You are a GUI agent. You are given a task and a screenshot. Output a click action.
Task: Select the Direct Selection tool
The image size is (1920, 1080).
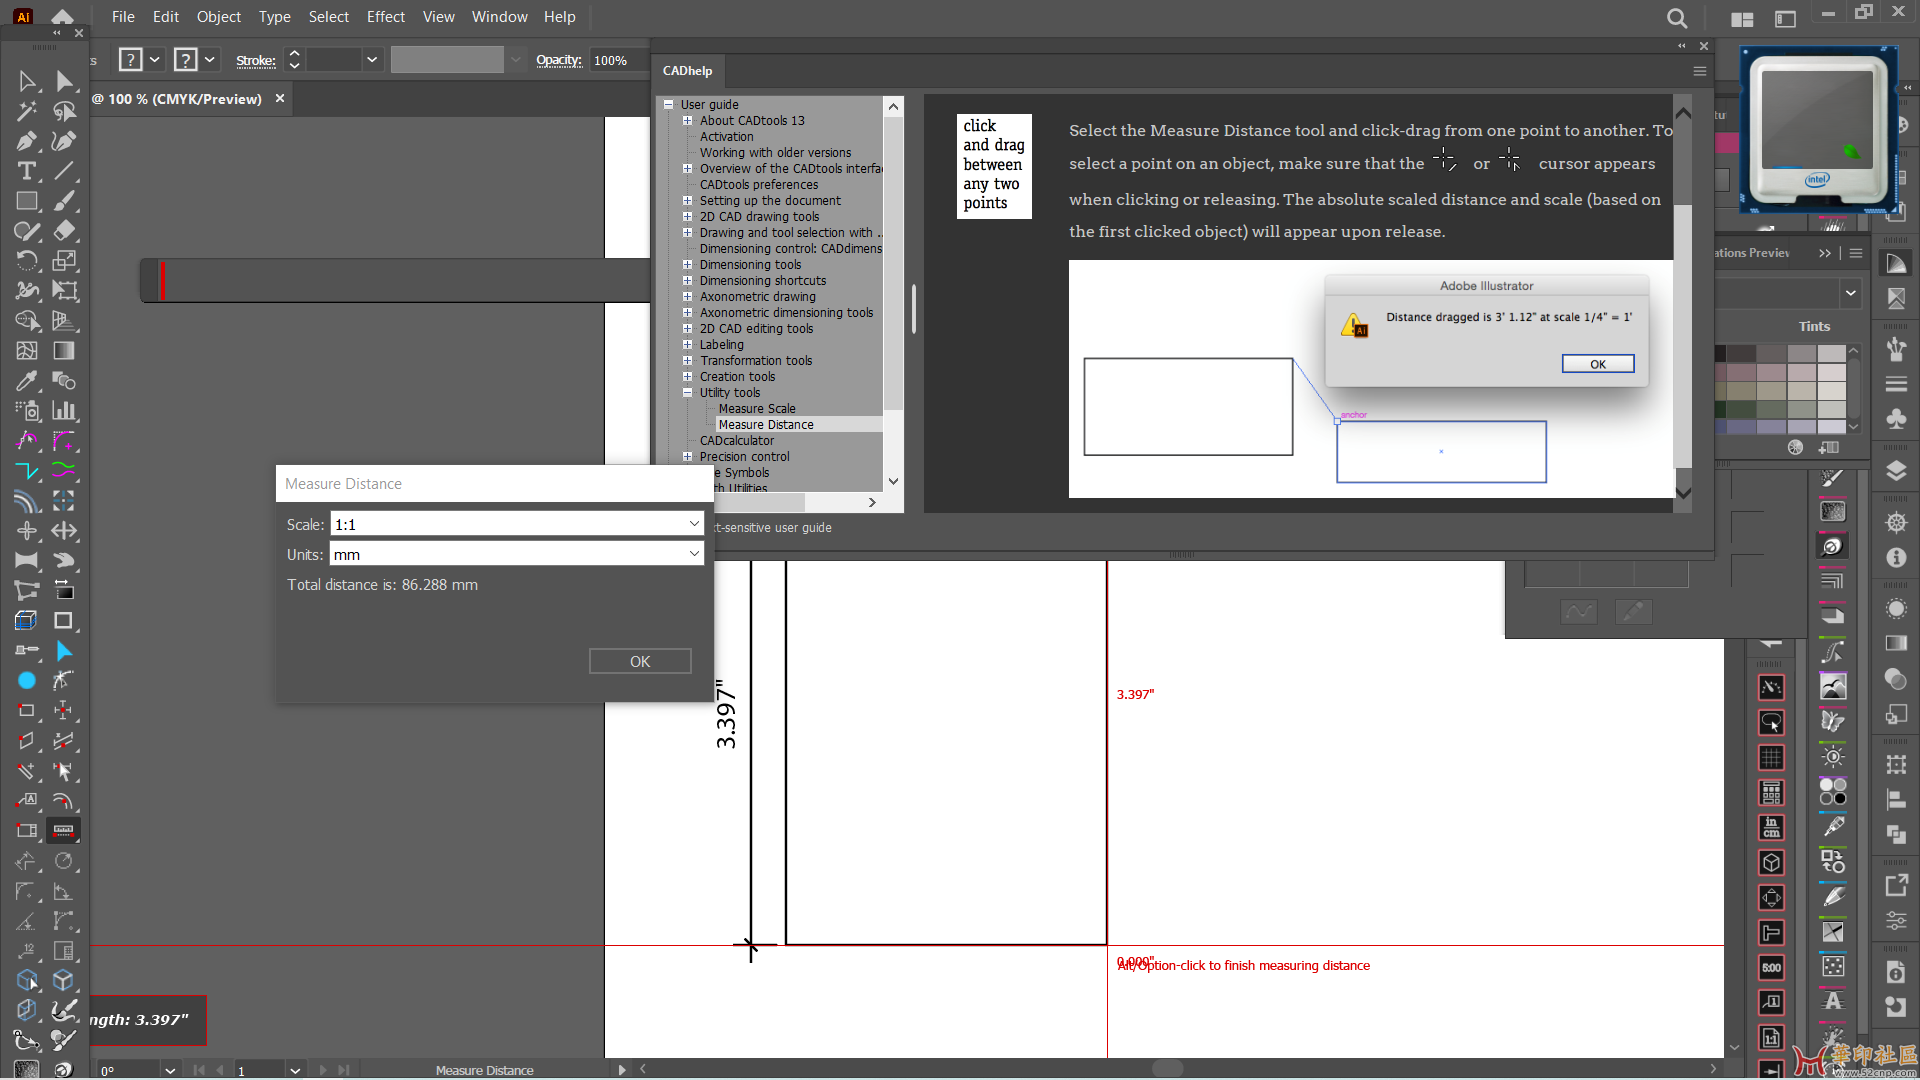point(64,81)
